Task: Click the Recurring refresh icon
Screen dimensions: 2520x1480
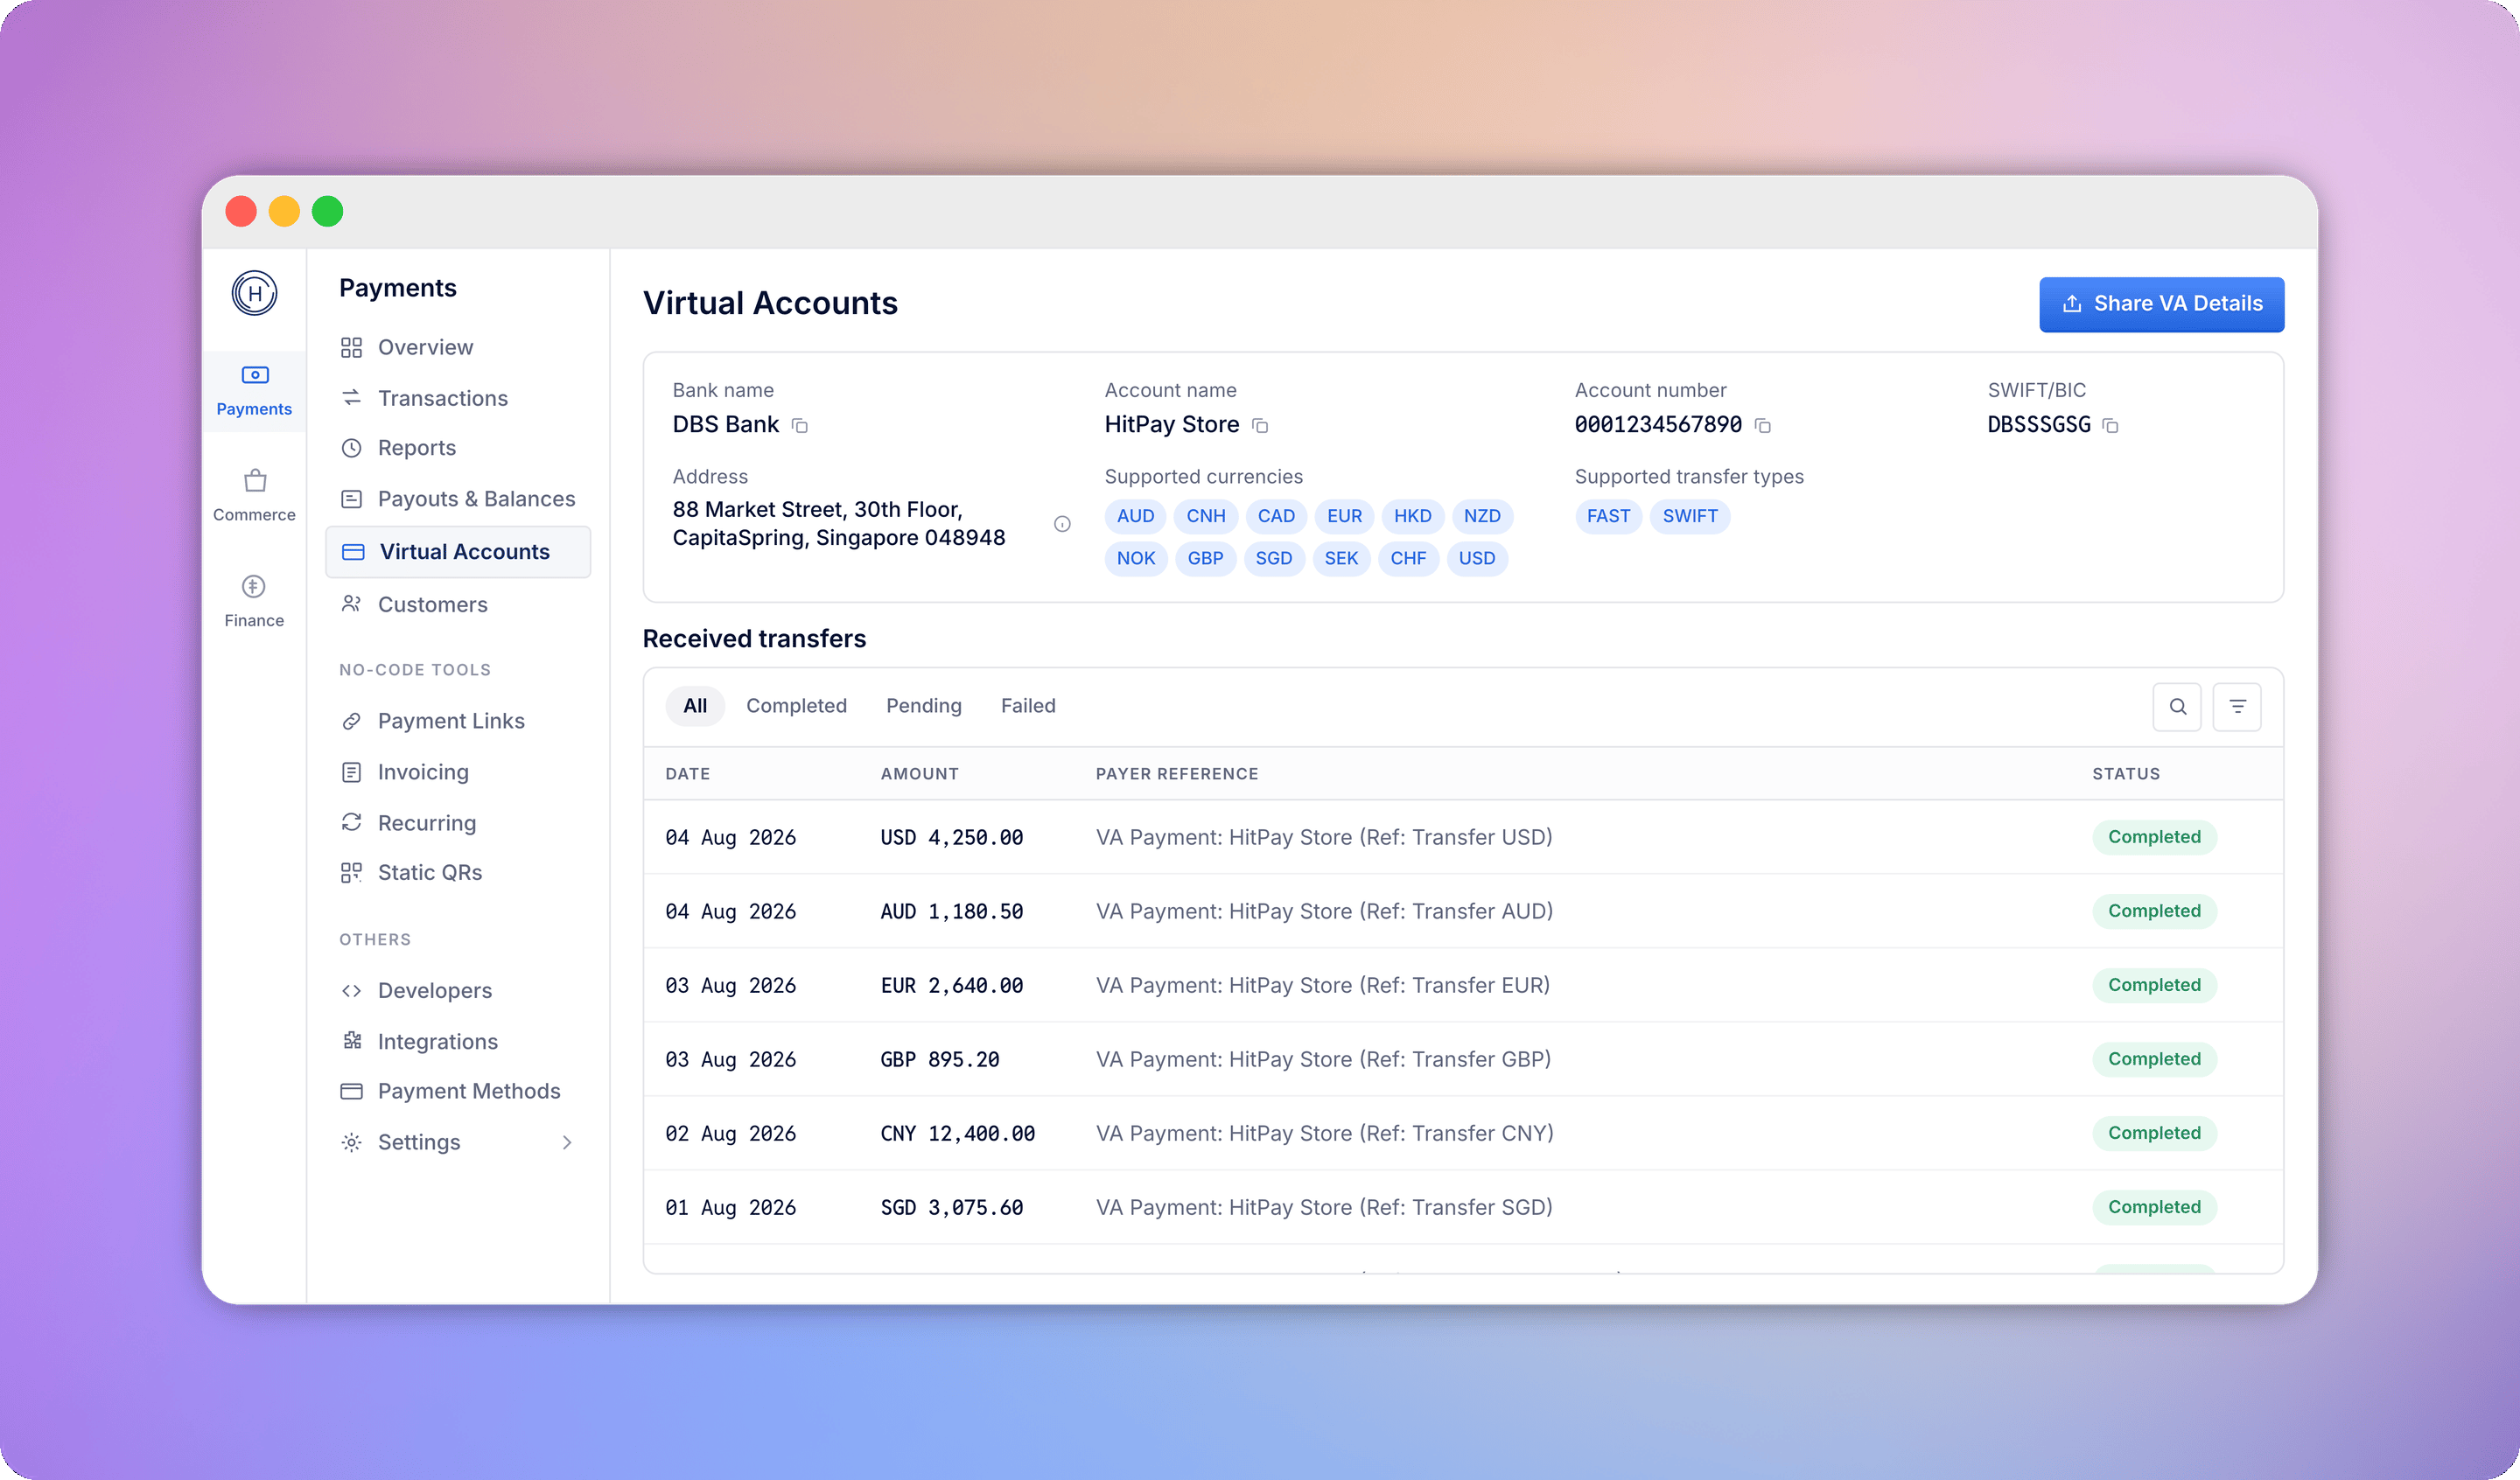Action: pyautogui.click(x=351, y=822)
